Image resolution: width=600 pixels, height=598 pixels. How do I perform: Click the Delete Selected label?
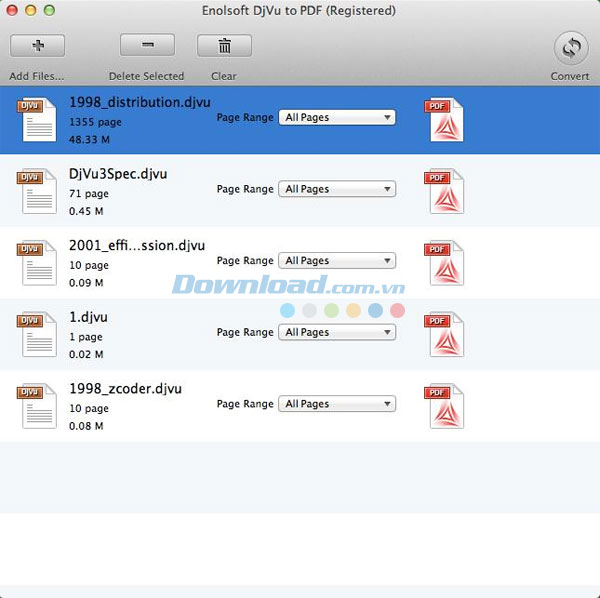tap(147, 76)
